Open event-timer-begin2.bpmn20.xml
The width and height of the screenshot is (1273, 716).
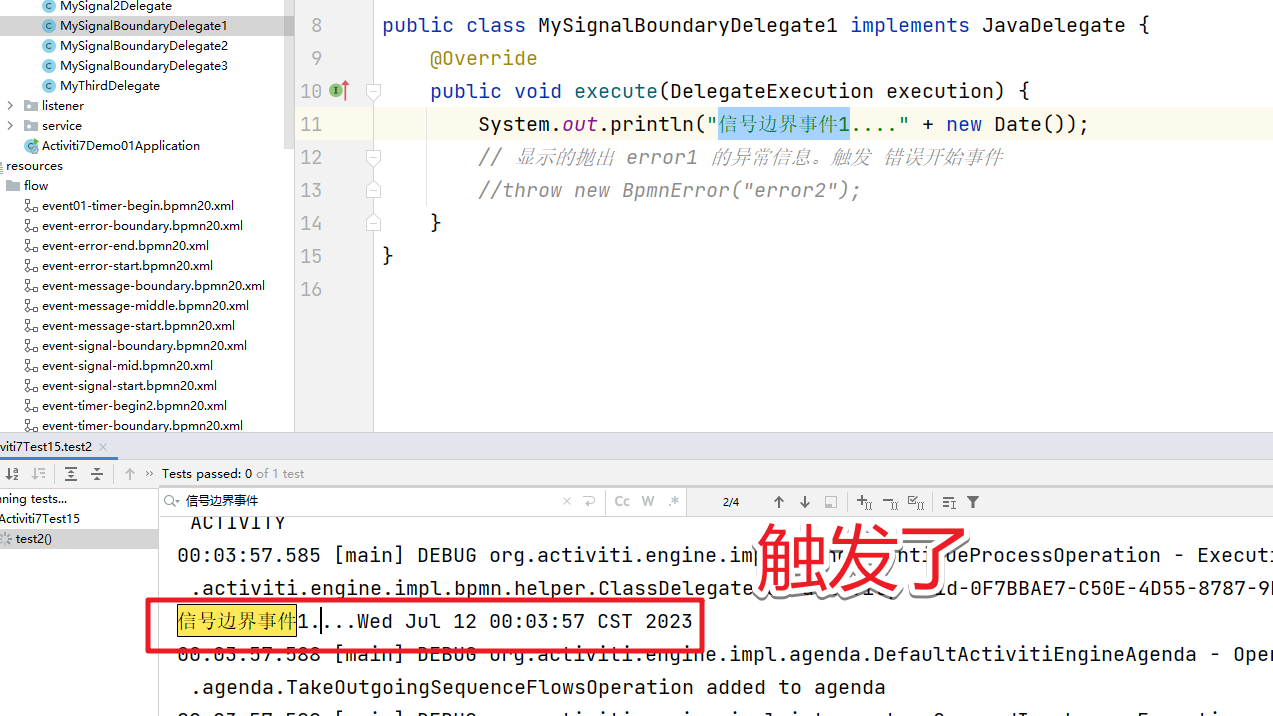click(134, 406)
